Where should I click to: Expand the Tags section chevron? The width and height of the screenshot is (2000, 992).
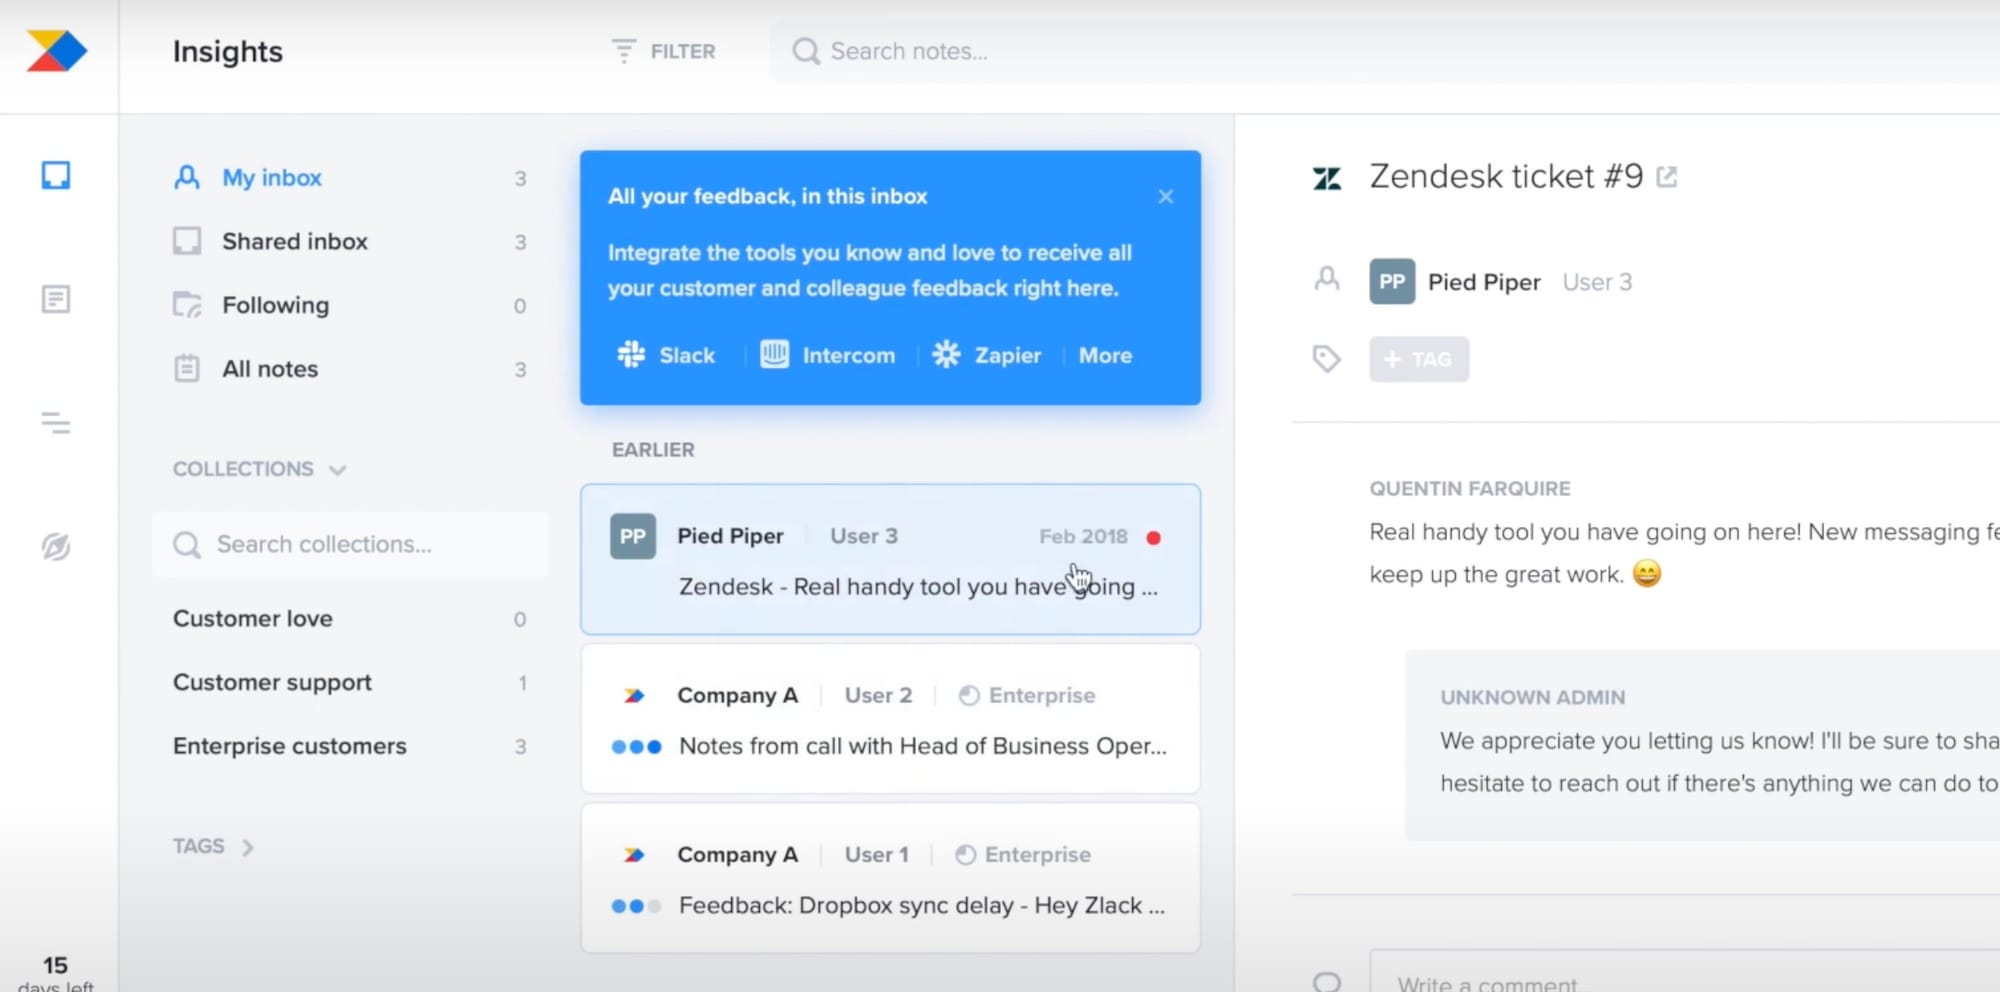(x=247, y=848)
